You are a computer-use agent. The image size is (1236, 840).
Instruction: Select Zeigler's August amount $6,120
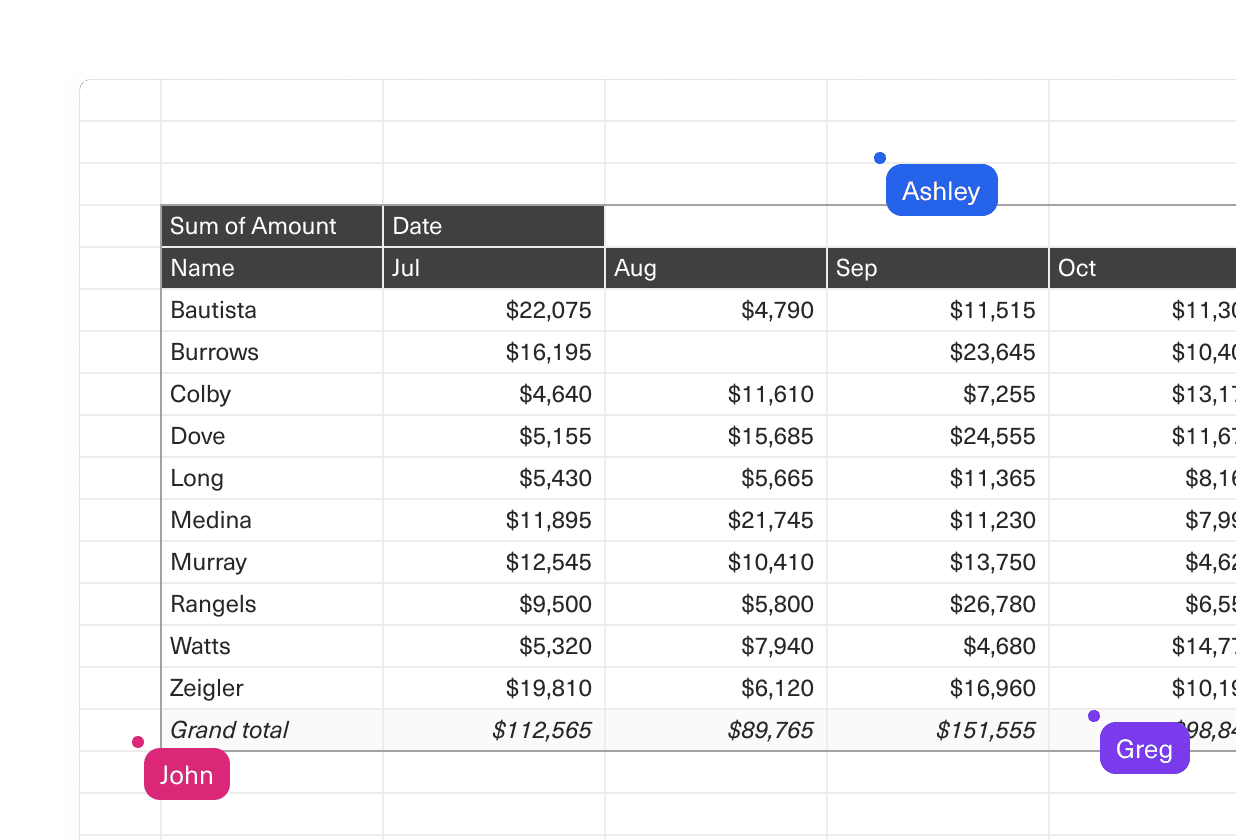tap(785, 688)
